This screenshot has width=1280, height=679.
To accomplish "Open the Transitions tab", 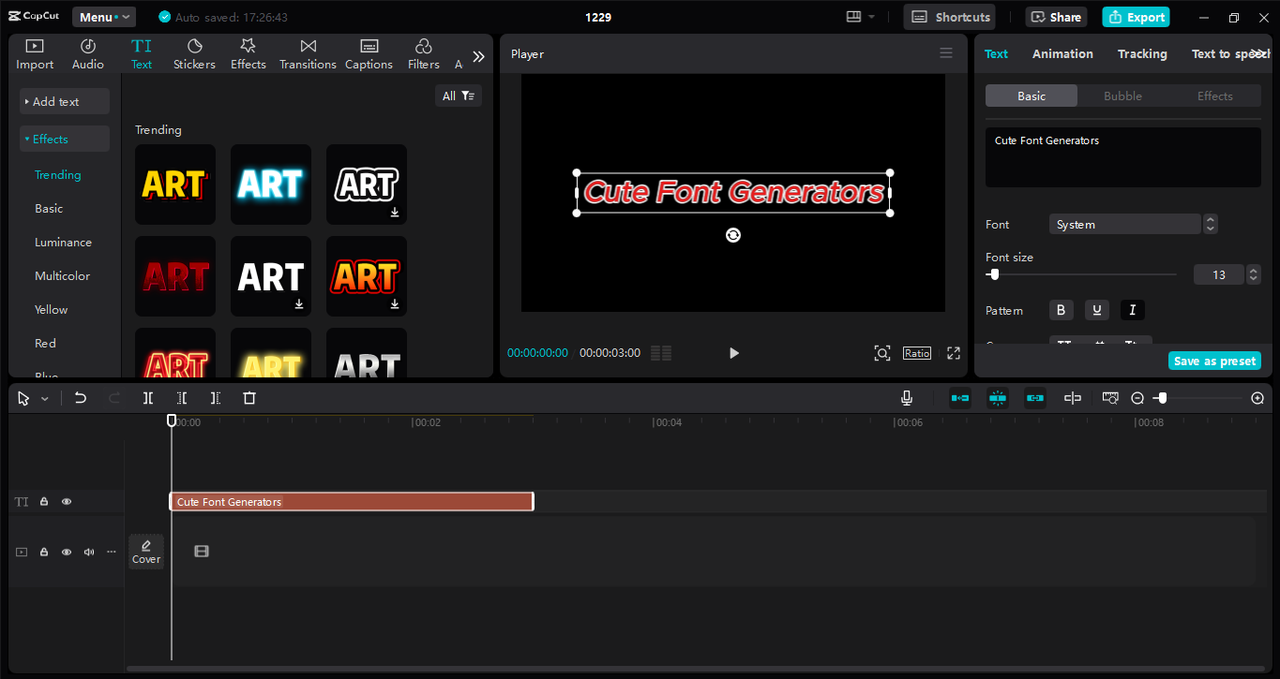I will (x=308, y=54).
